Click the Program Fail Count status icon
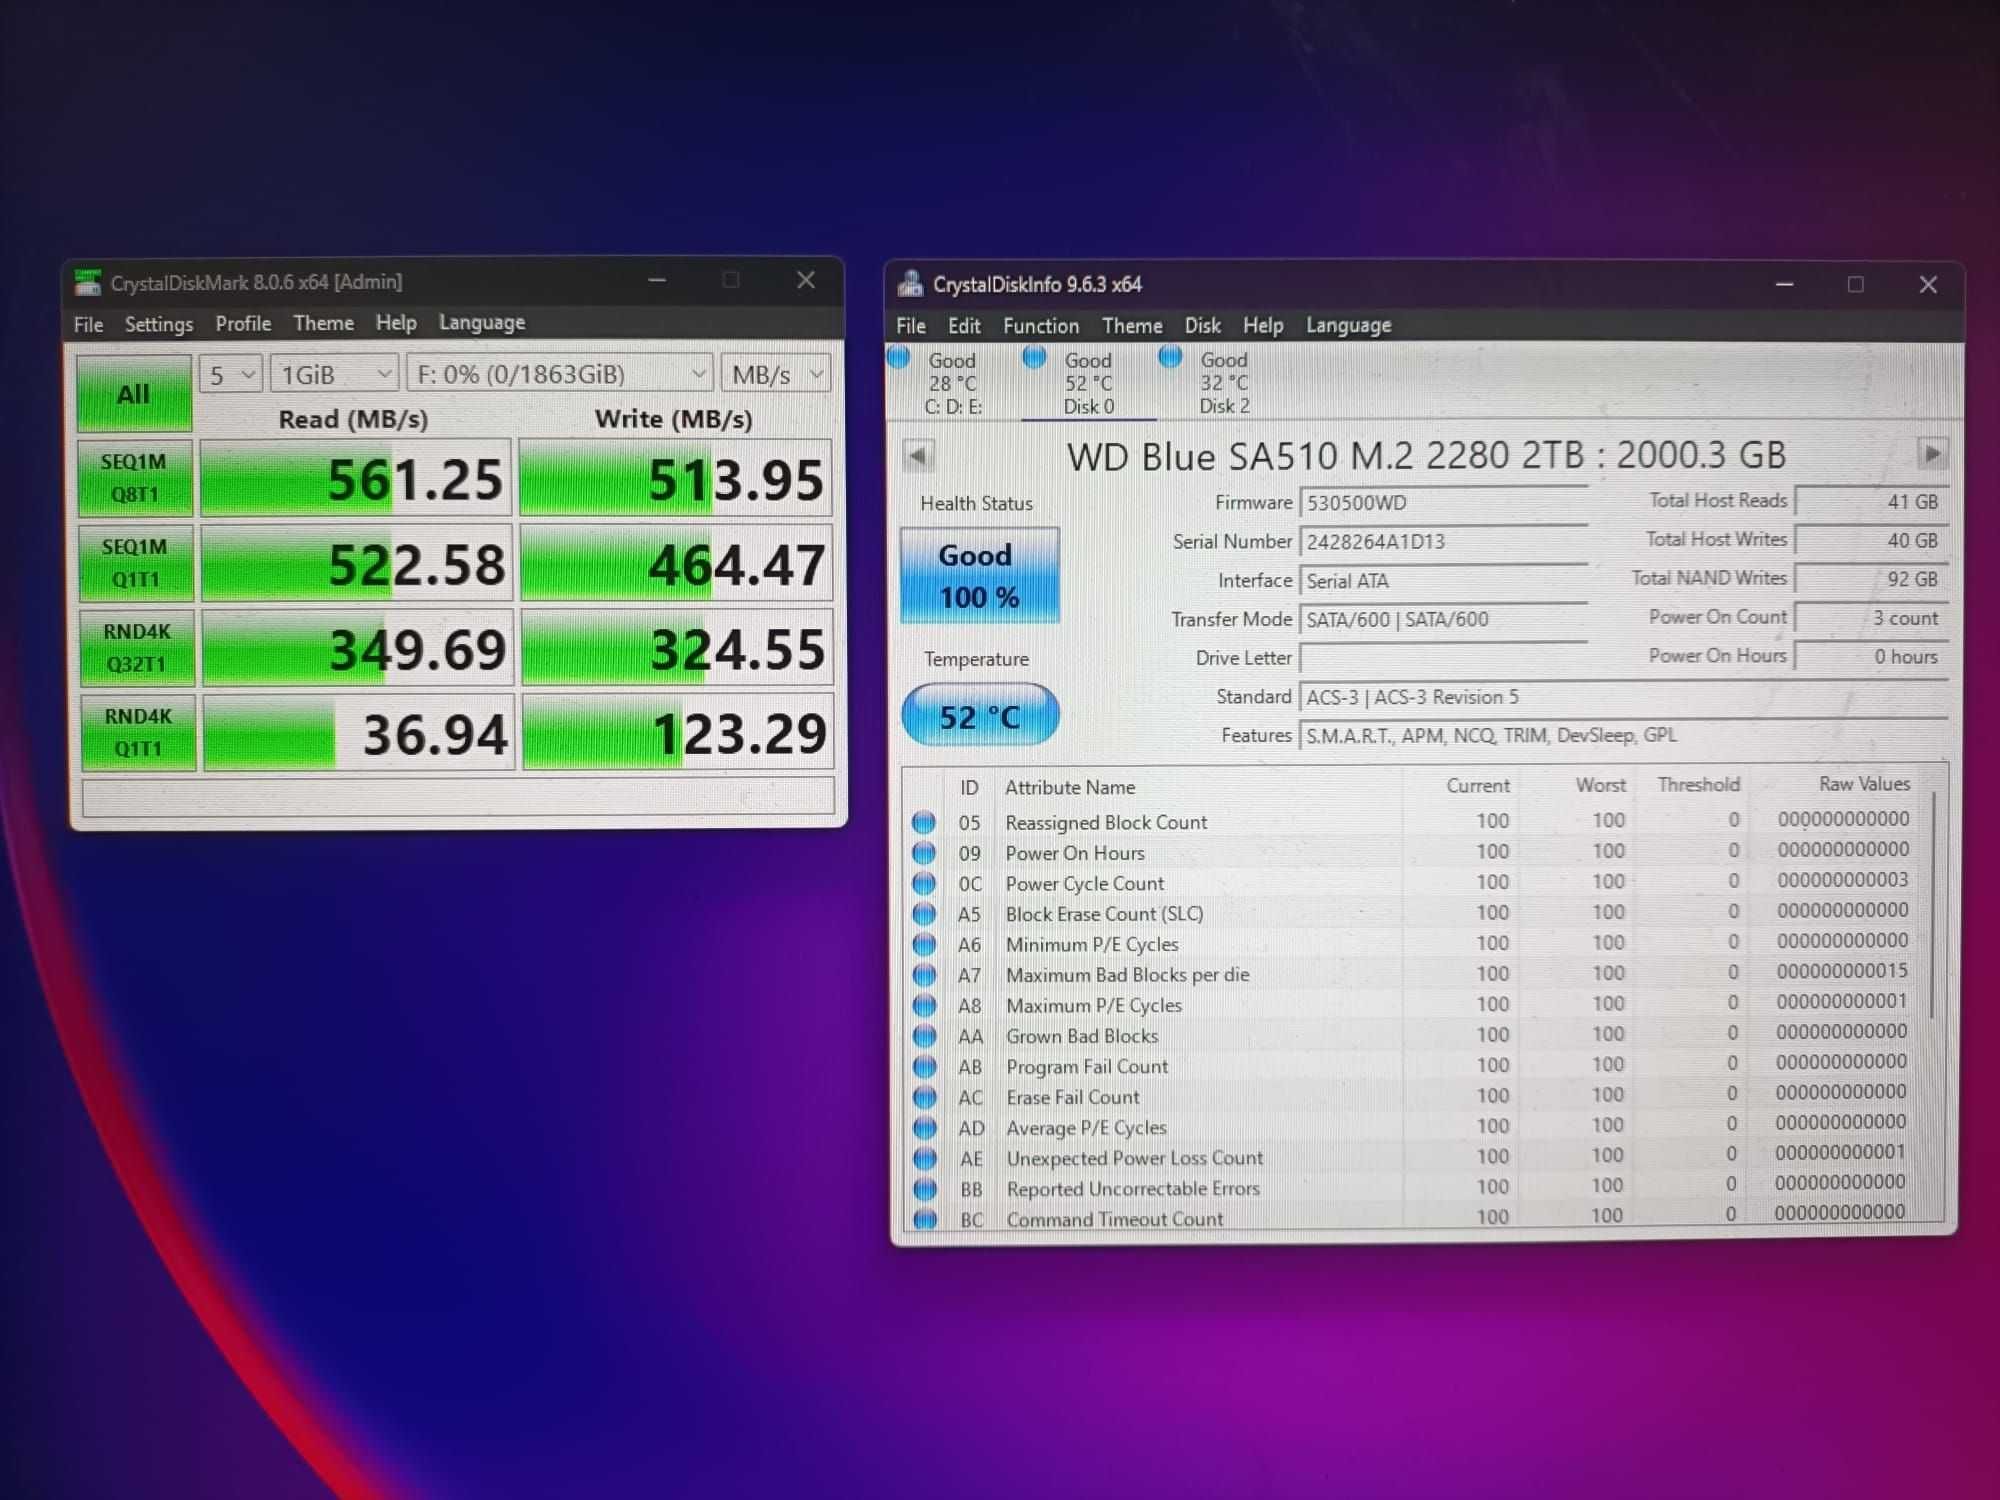Image resolution: width=2000 pixels, height=1500 pixels. (926, 1067)
